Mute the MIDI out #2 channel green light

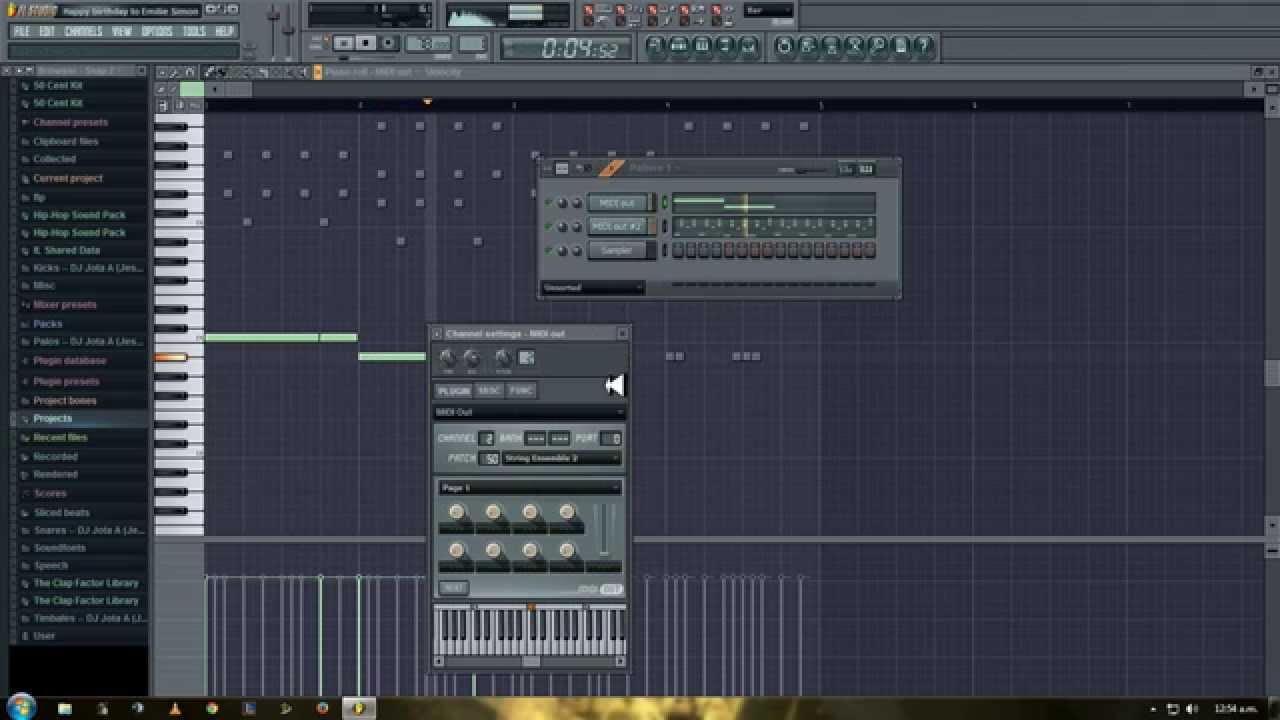548,227
